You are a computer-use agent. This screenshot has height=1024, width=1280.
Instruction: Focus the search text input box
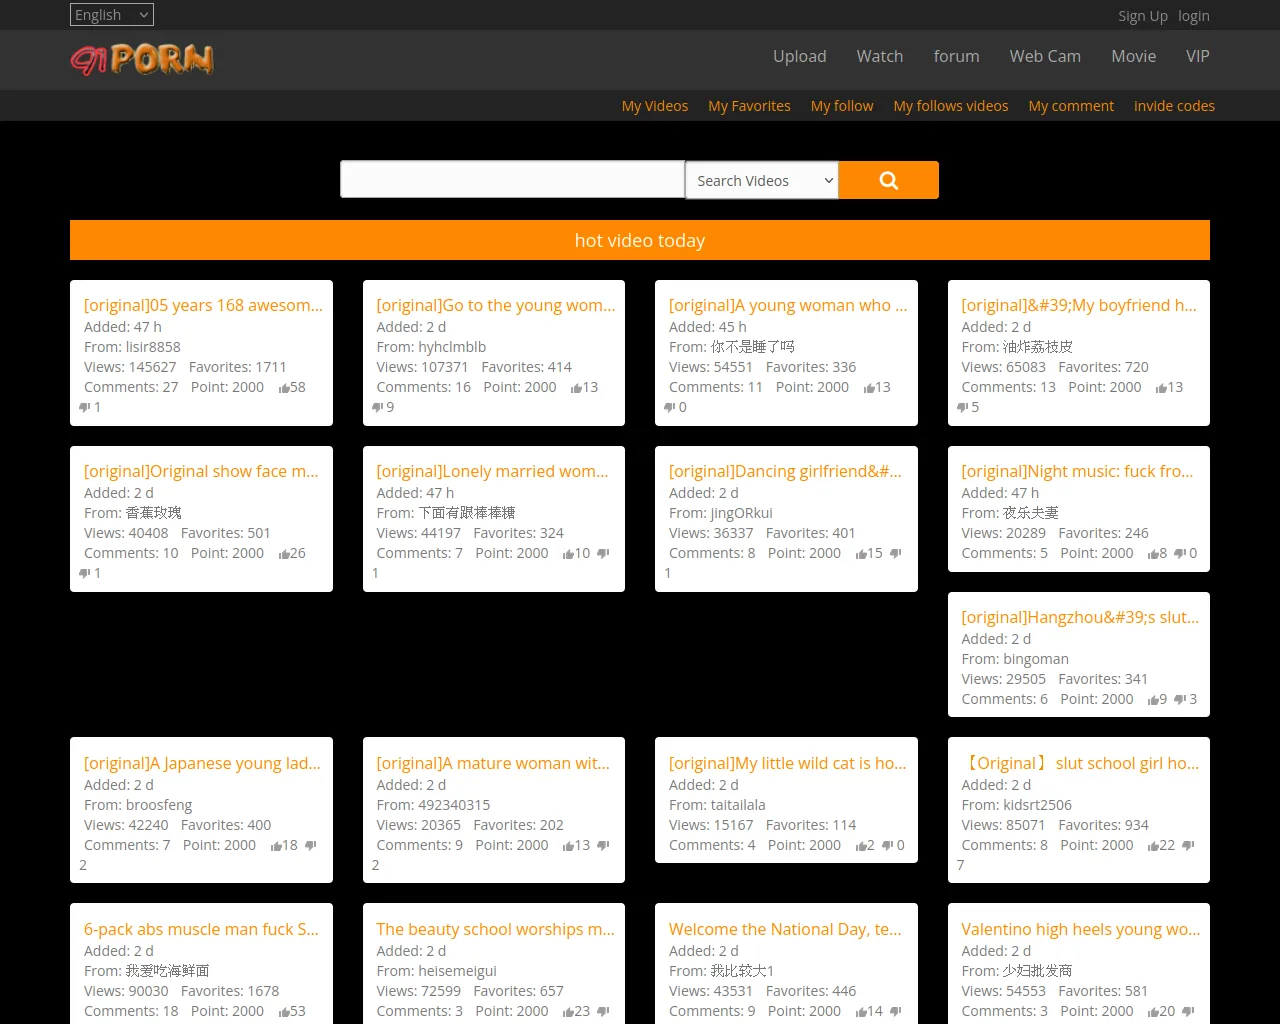512,180
